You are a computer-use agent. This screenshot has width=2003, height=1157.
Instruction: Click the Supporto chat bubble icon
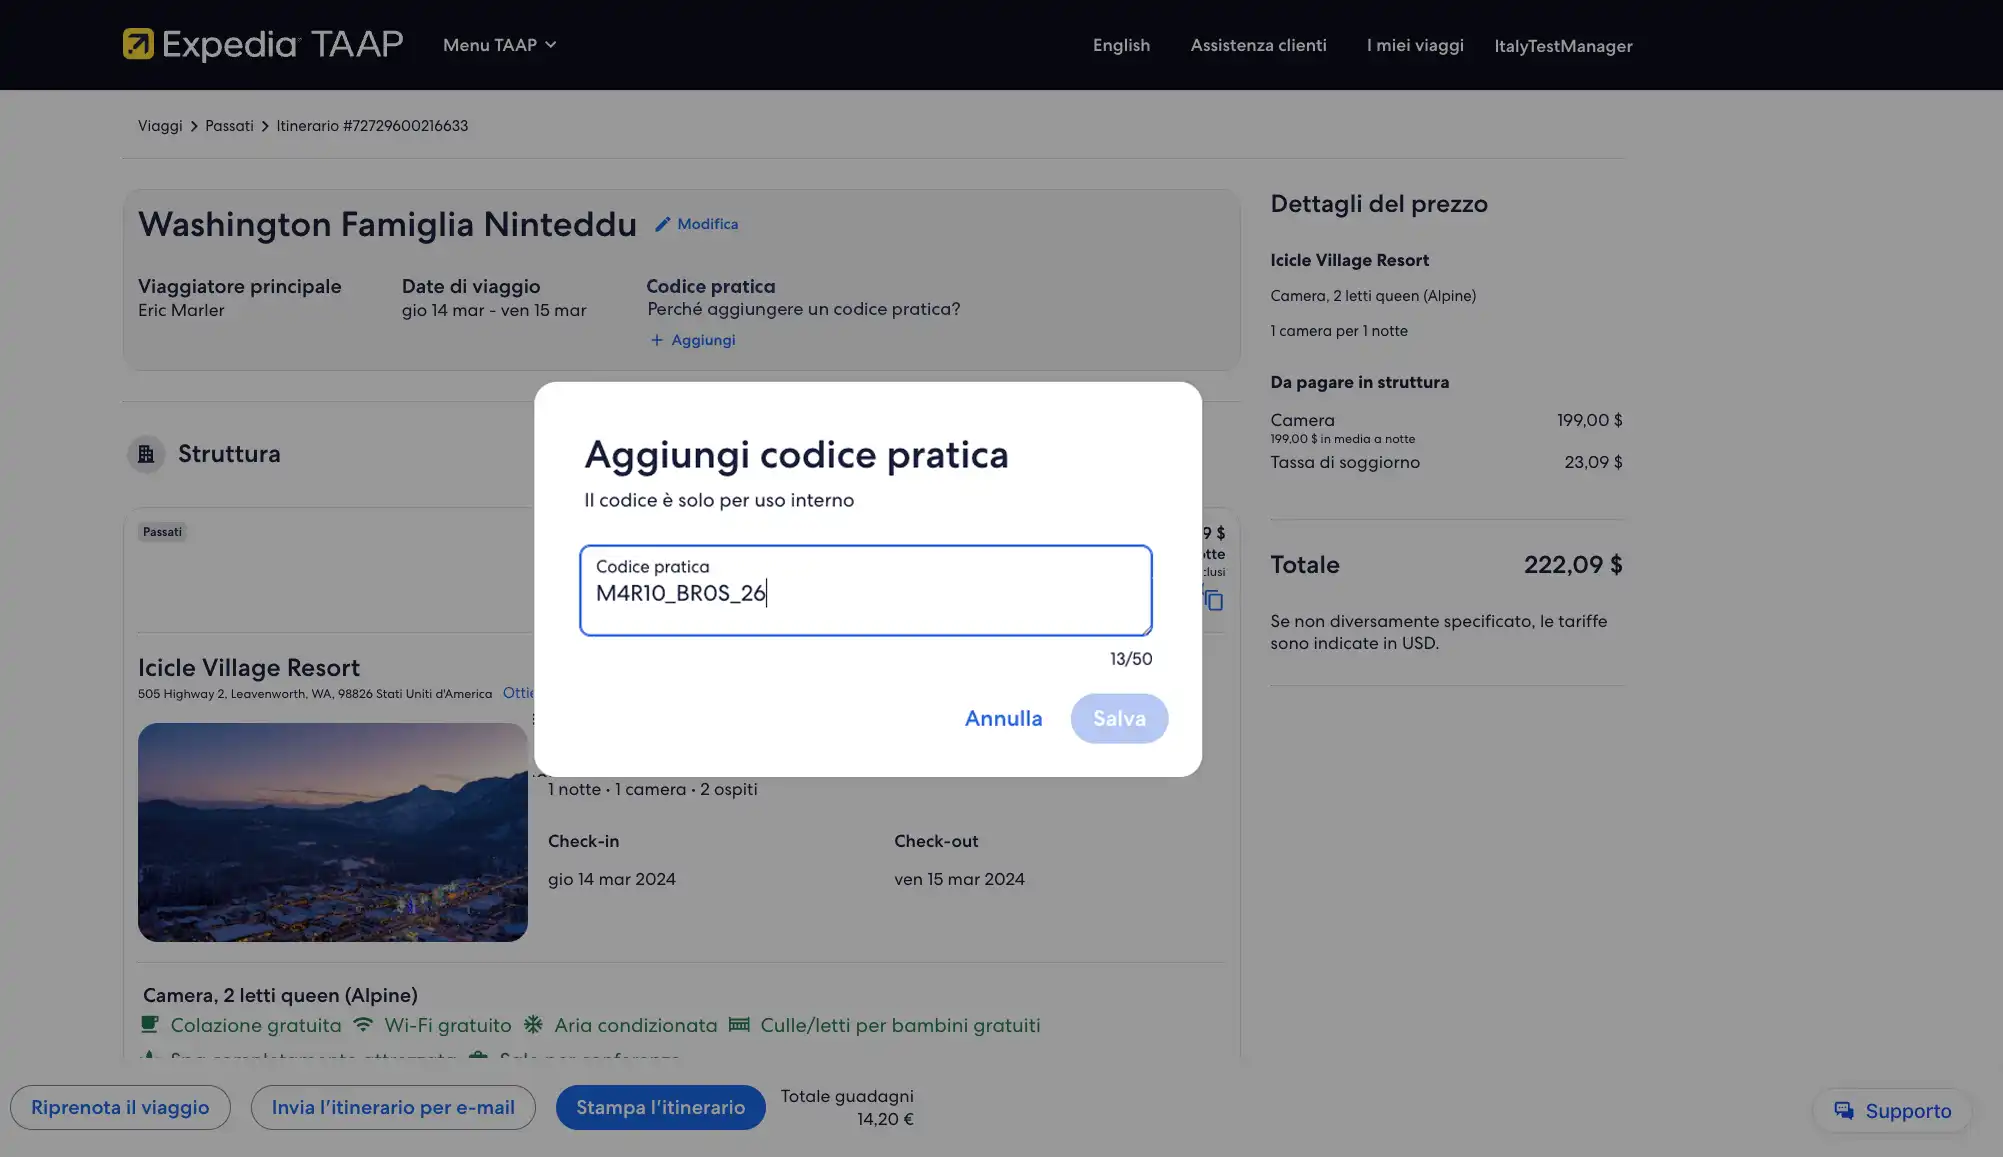(1844, 1110)
